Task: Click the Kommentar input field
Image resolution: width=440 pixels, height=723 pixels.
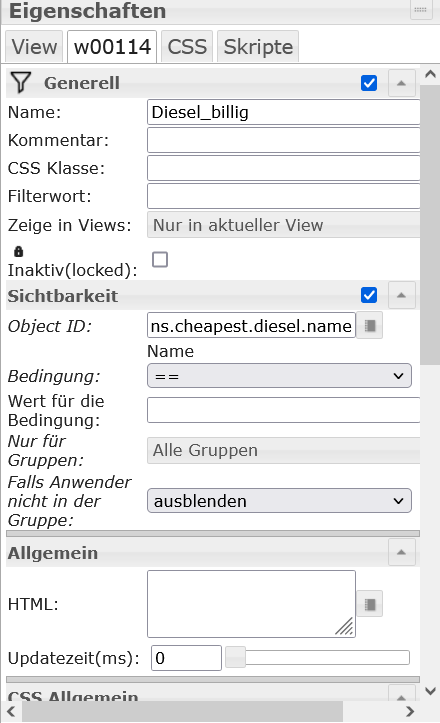Action: click(x=284, y=140)
